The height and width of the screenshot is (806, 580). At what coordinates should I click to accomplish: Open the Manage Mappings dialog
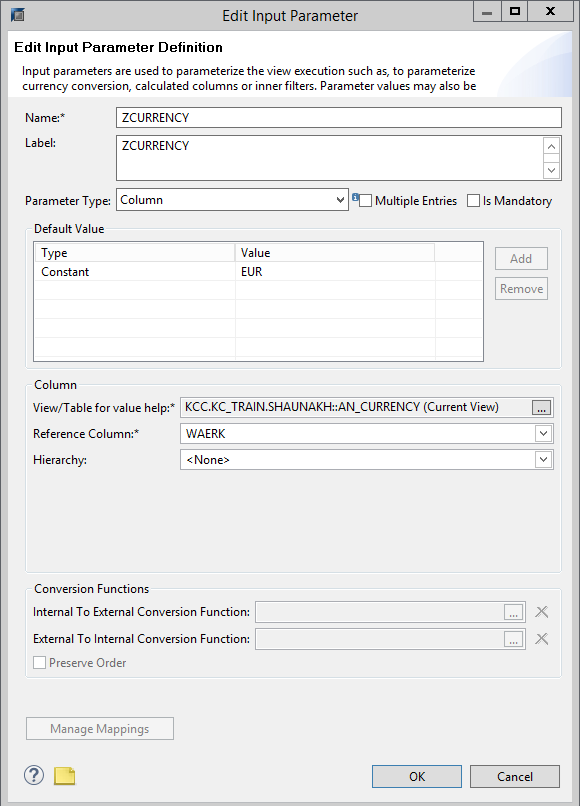coord(99,728)
